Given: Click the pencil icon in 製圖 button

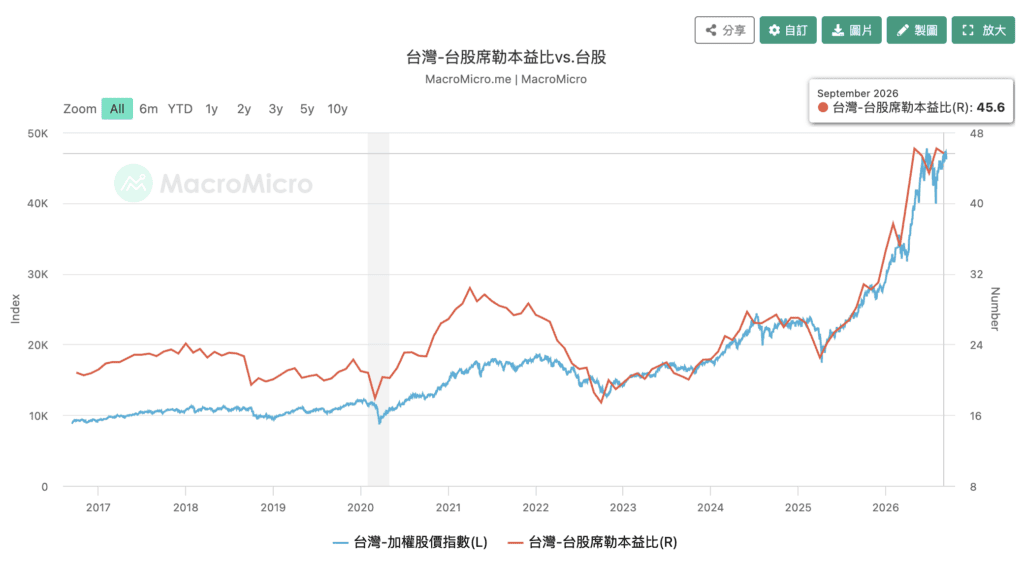Looking at the screenshot, I should click(903, 30).
